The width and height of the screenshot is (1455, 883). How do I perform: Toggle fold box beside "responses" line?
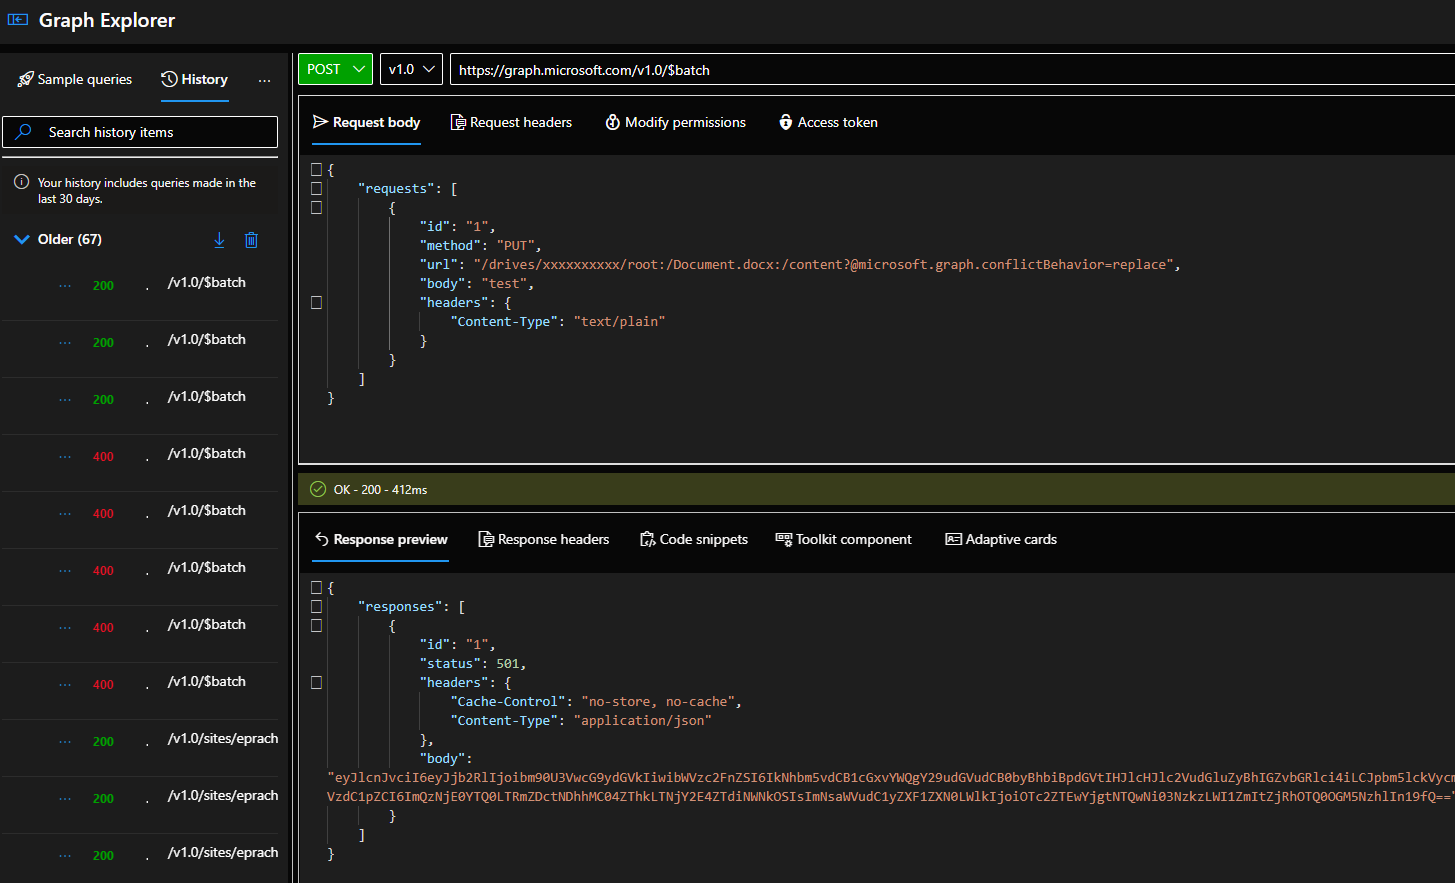point(316,606)
